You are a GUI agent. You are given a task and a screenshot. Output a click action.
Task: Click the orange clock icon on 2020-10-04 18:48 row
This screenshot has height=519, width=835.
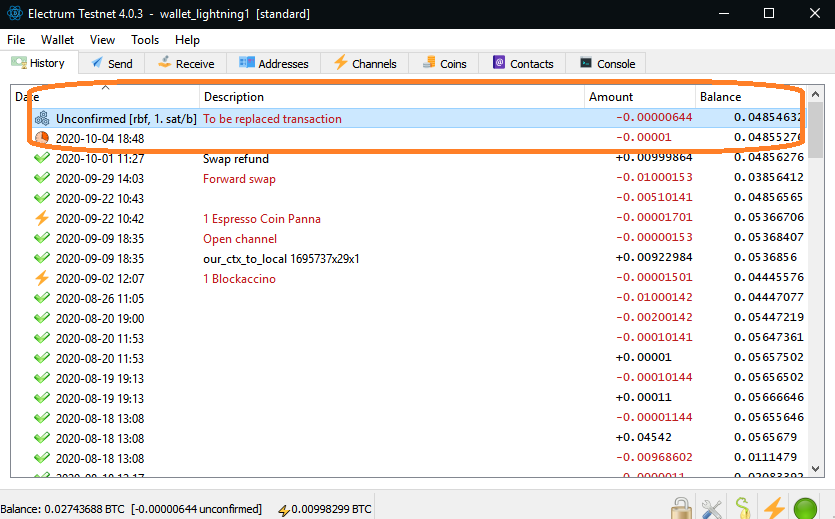[42, 138]
